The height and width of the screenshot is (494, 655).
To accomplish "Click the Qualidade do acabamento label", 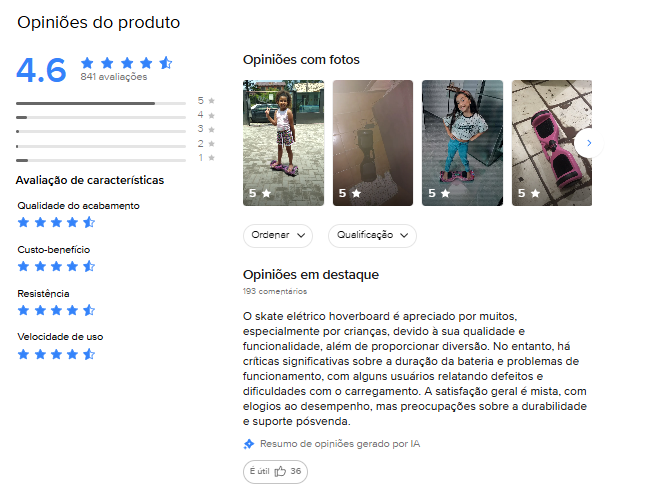I will pyautogui.click(x=78, y=206).
